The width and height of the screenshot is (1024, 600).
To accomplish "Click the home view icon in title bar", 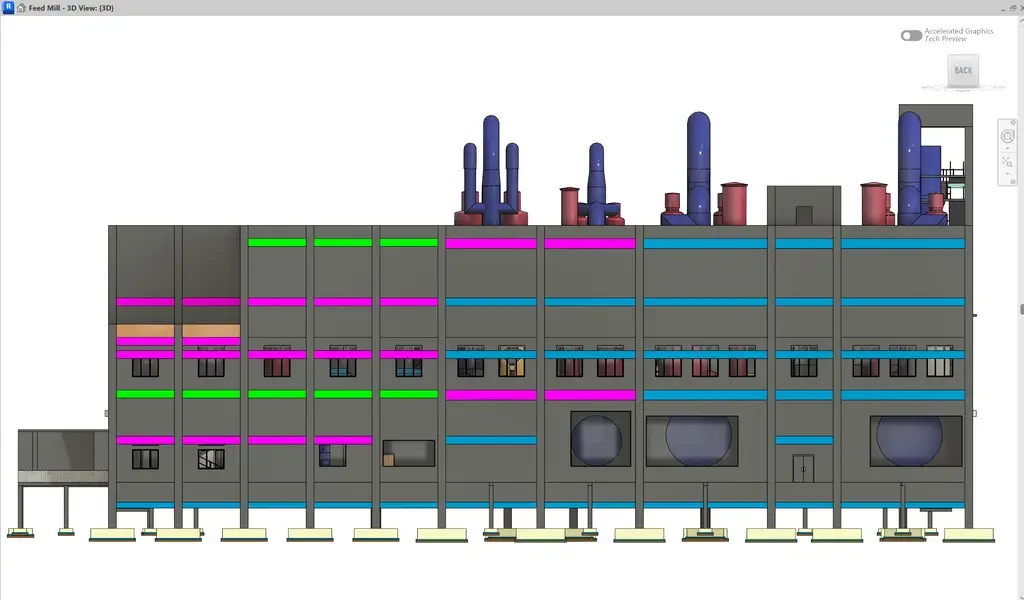I will point(21,8).
